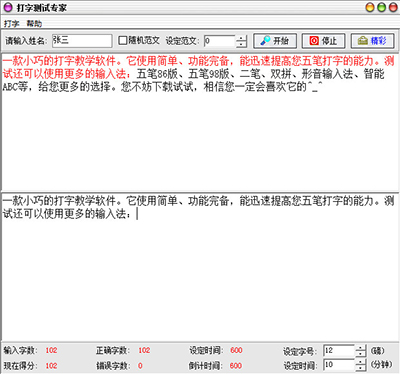
Task: Increase 设定时间 minutes with the up arrow
Action: tap(361, 362)
